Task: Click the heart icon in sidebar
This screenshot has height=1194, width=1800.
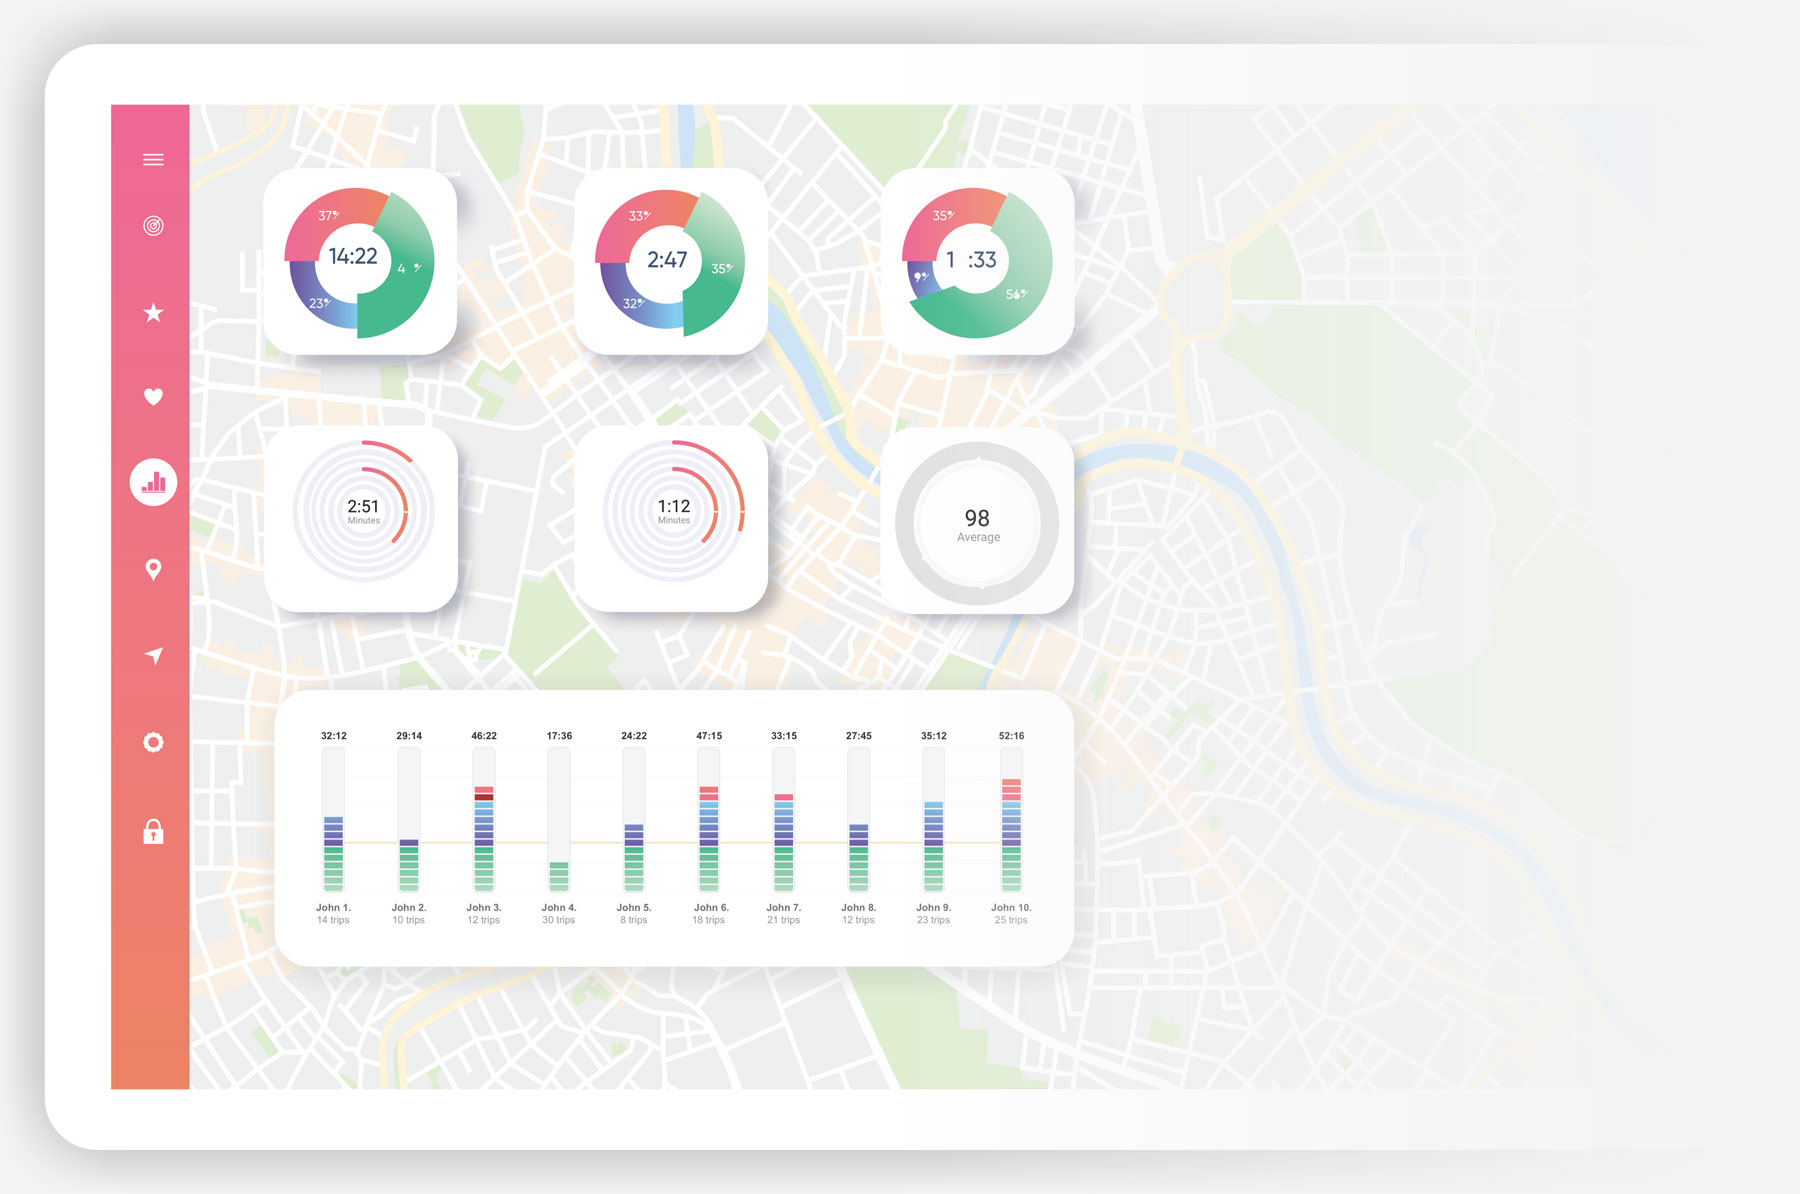Action: (153, 397)
